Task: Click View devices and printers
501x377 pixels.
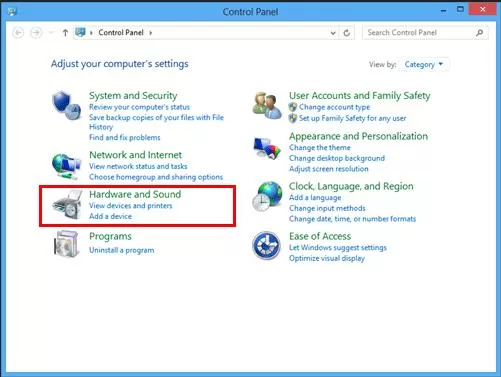Action: [131, 206]
